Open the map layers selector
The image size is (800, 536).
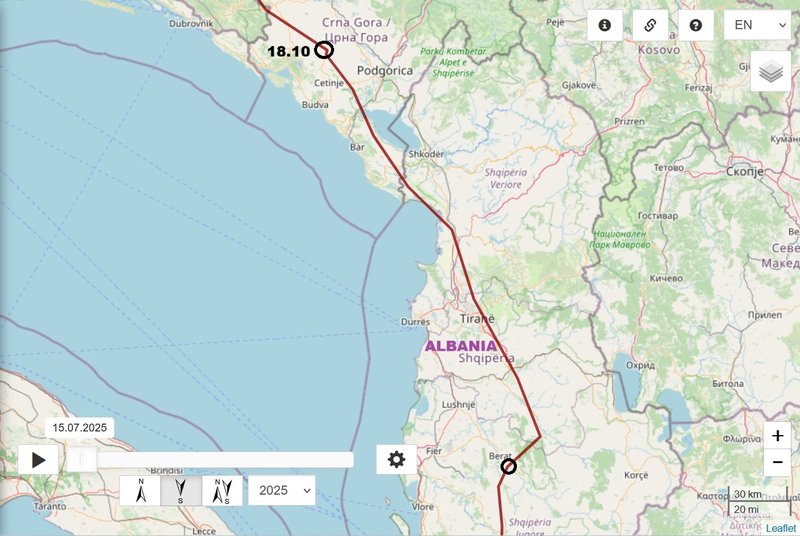click(771, 71)
